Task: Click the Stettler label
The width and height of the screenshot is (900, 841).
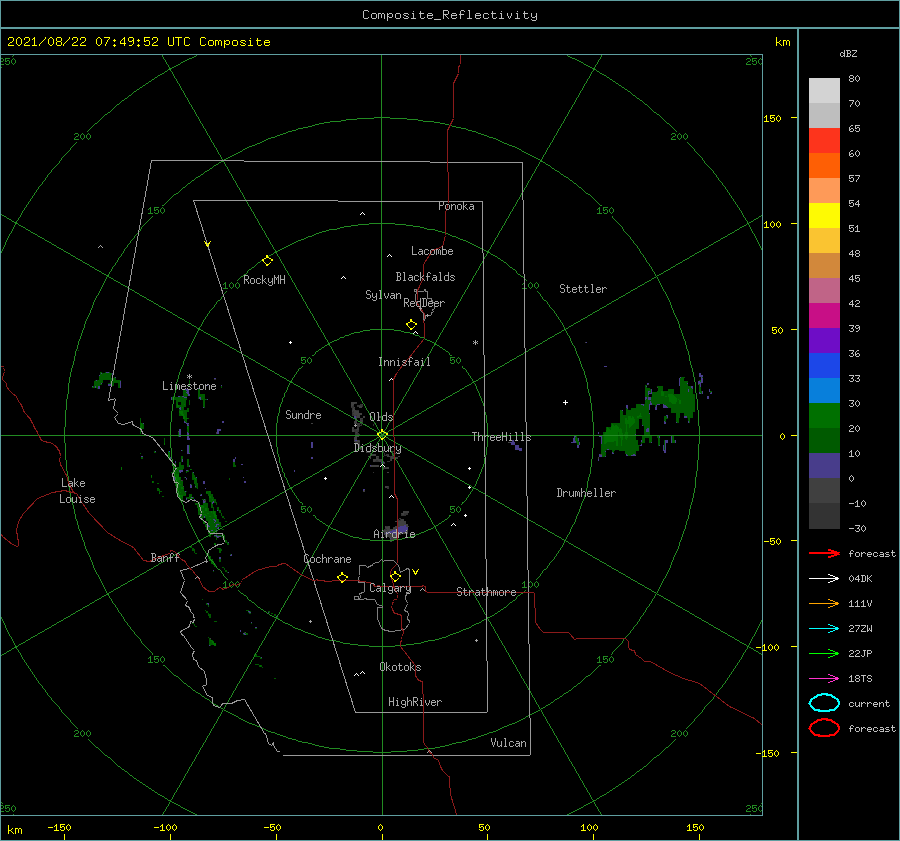Action: 583,289
